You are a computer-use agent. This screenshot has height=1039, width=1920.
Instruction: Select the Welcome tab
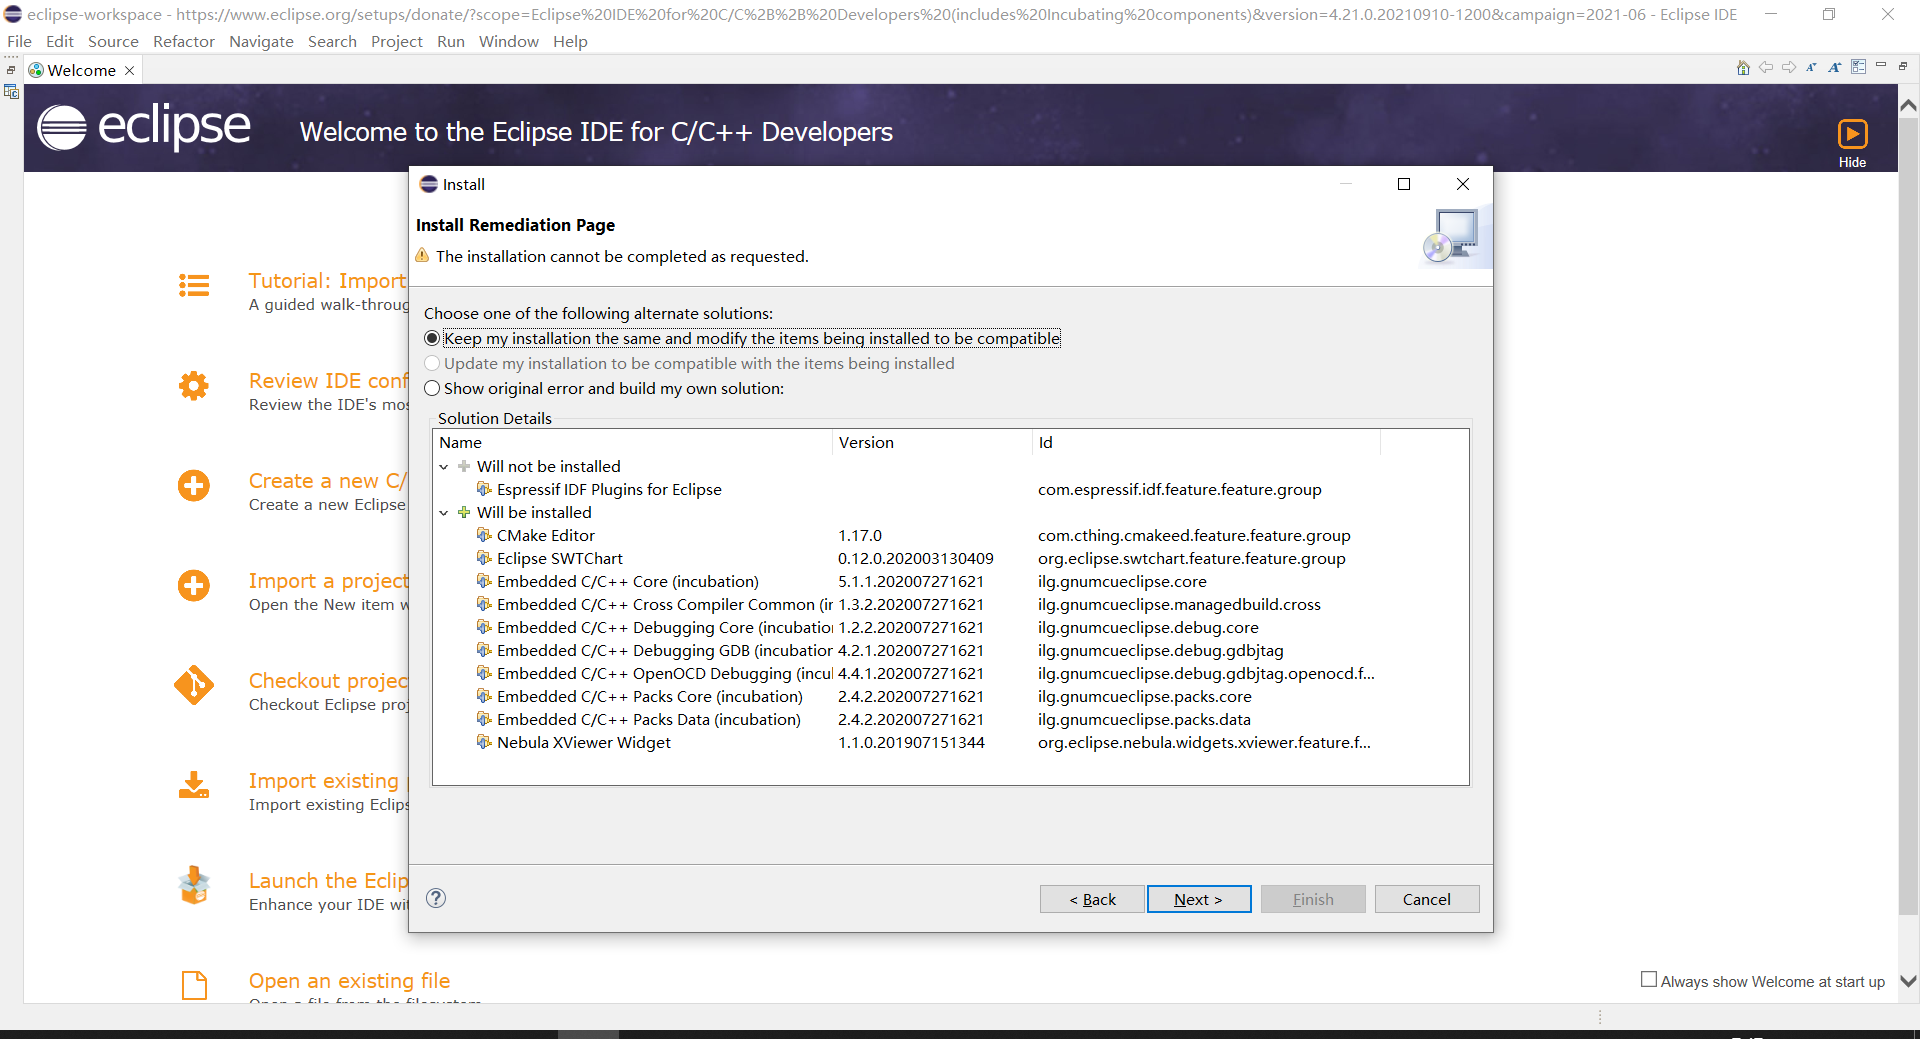tap(82, 70)
